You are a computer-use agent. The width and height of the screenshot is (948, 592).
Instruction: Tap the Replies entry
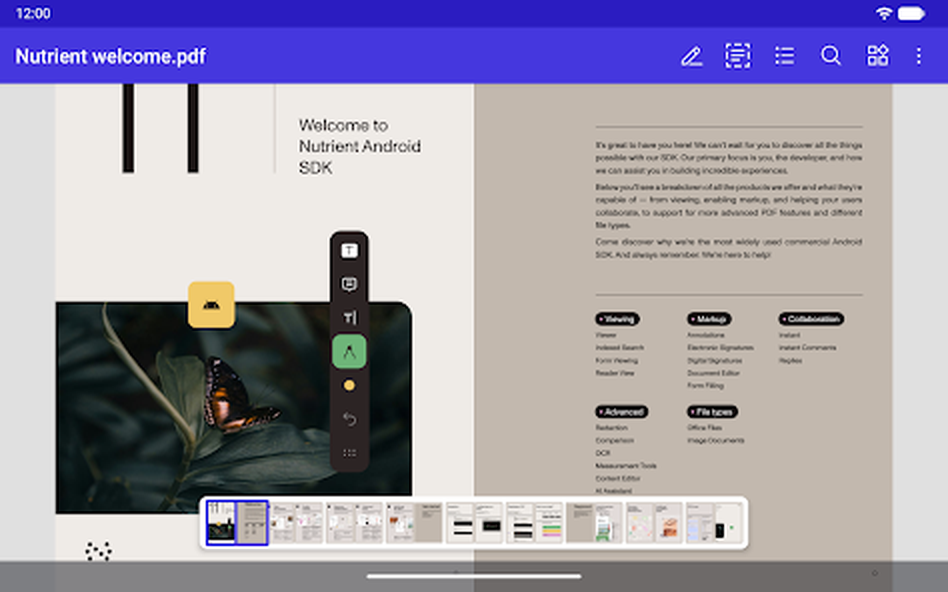coord(790,360)
